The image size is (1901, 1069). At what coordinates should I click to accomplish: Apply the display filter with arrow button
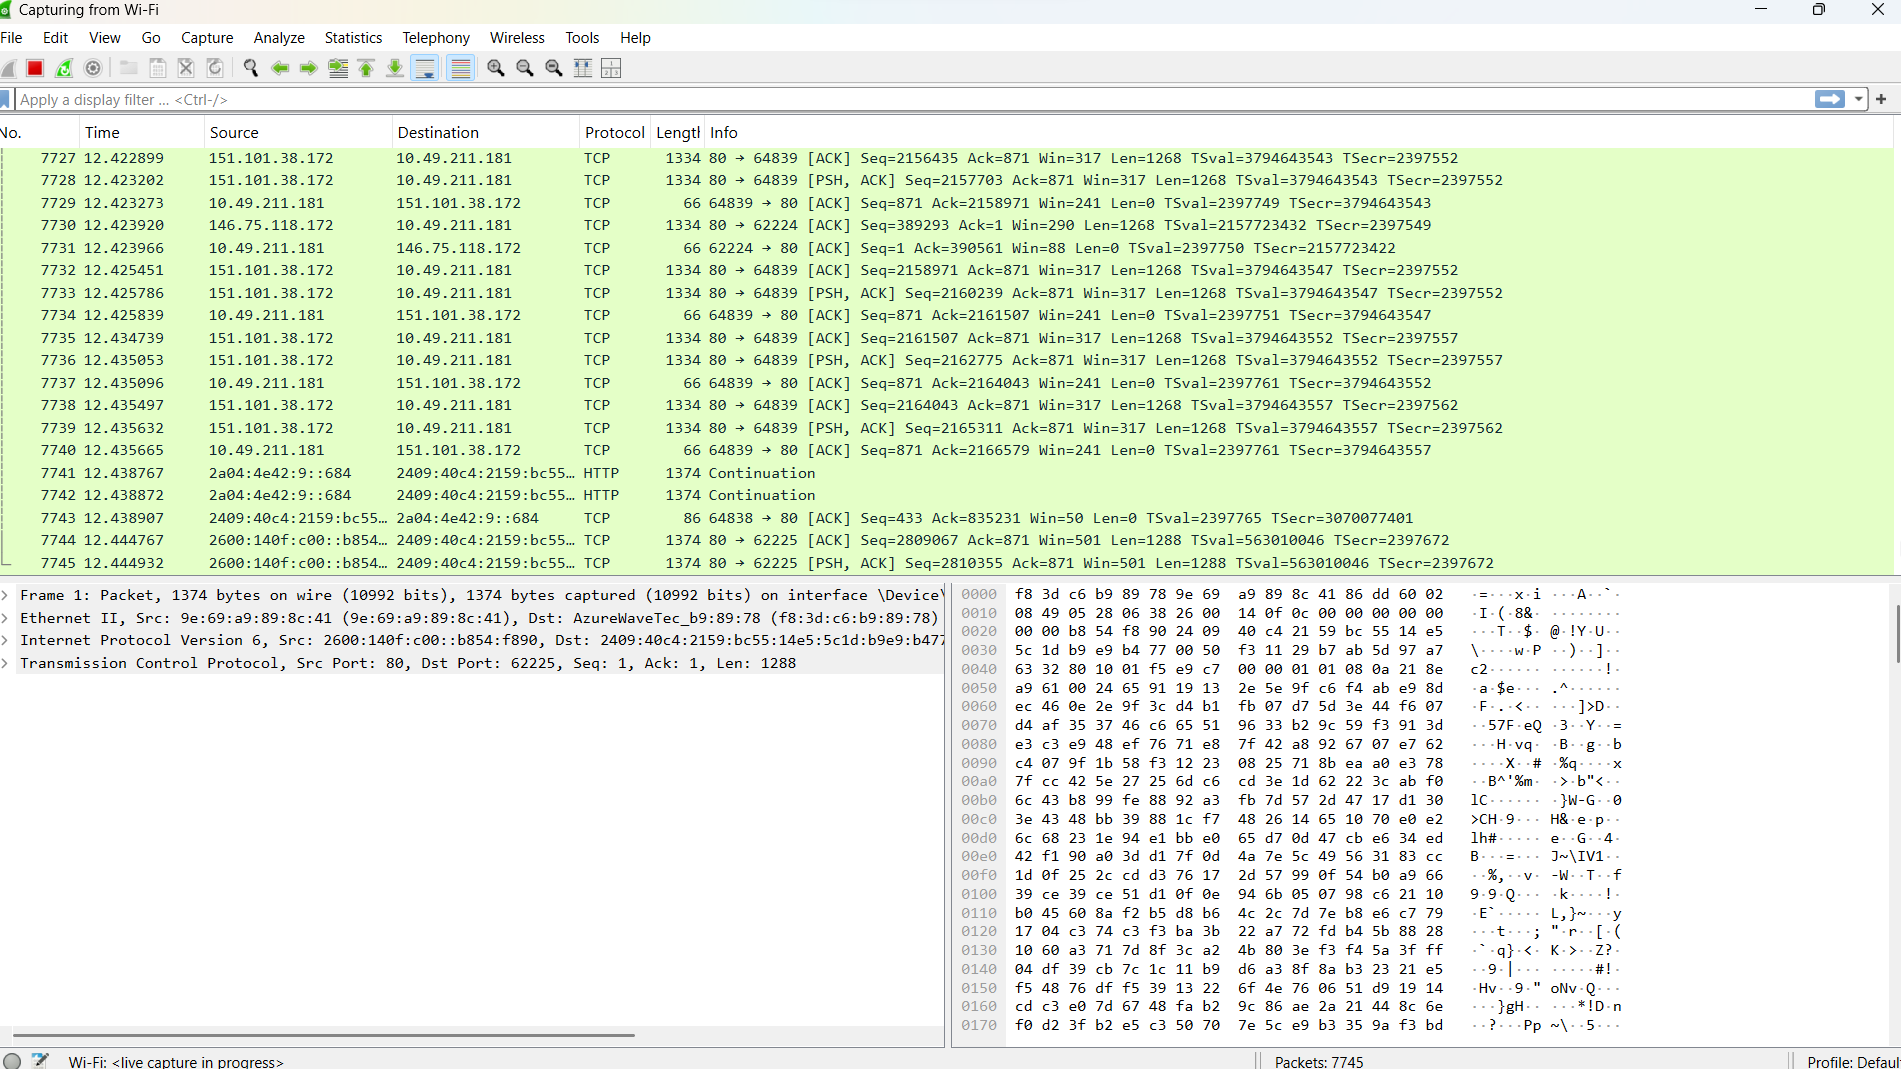[x=1829, y=99]
